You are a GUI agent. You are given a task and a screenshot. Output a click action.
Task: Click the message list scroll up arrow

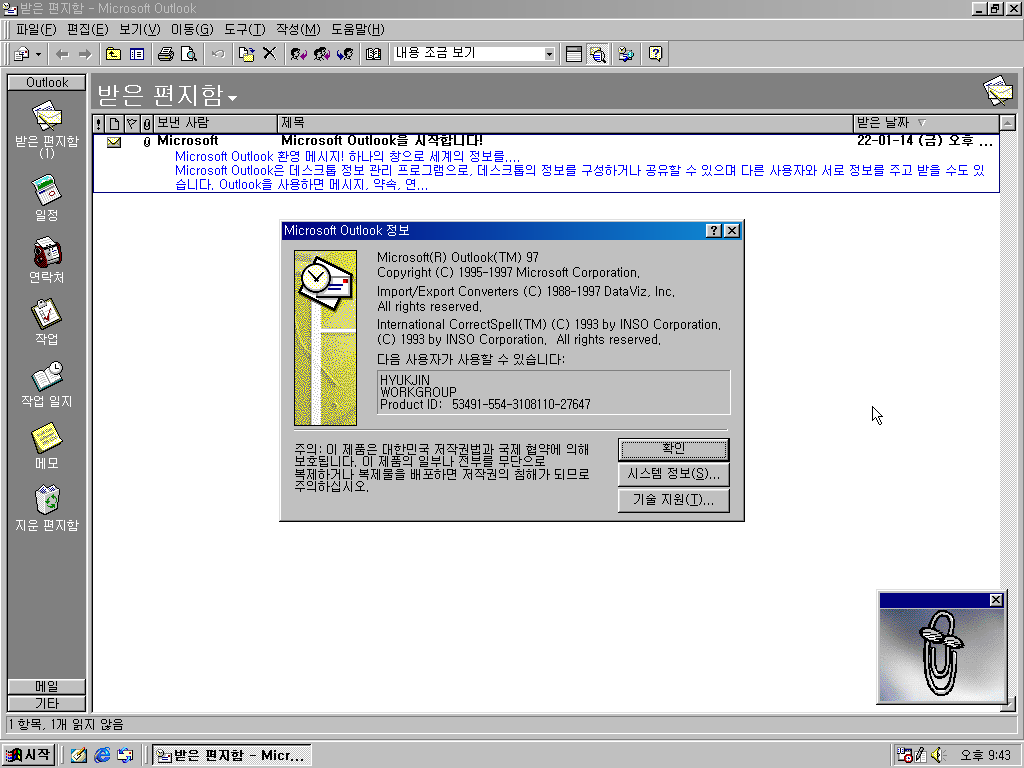[x=1008, y=123]
